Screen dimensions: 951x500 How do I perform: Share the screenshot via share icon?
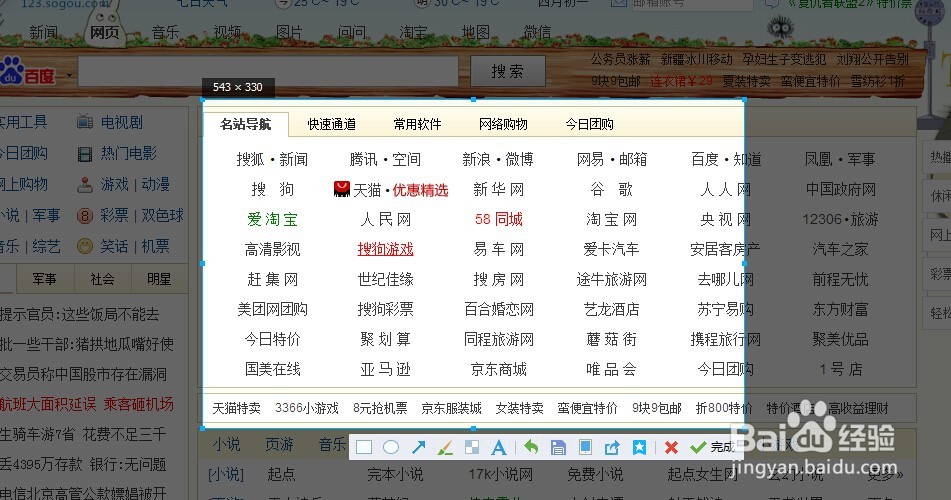[x=612, y=447]
